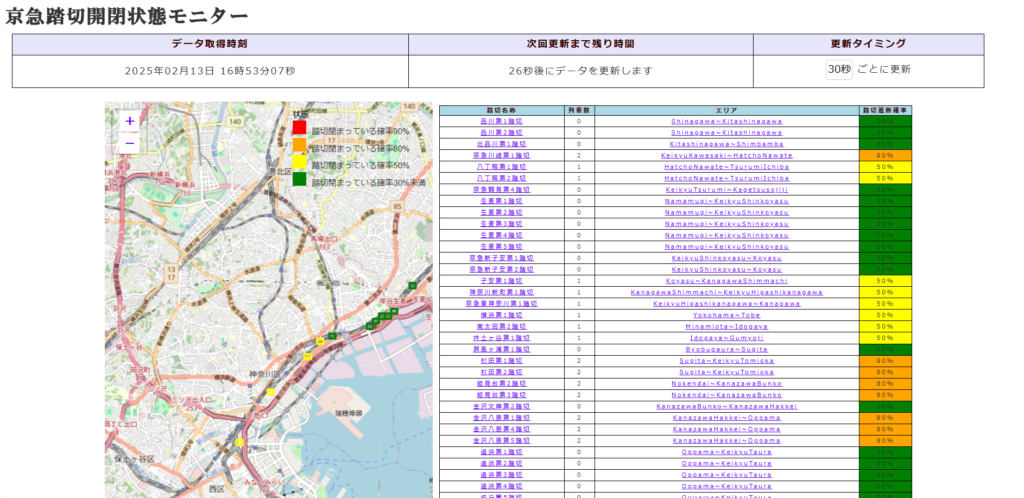The image size is (1024, 498).
Task: Open the 杉田第2踏切 link
Action: [x=502, y=372]
